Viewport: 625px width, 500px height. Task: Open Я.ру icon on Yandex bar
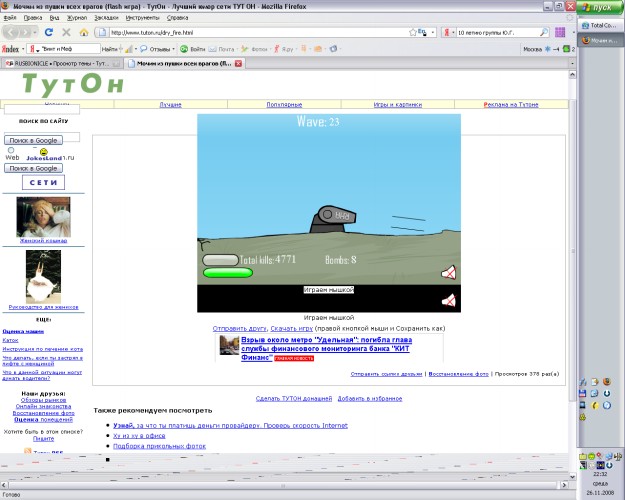click(276, 49)
